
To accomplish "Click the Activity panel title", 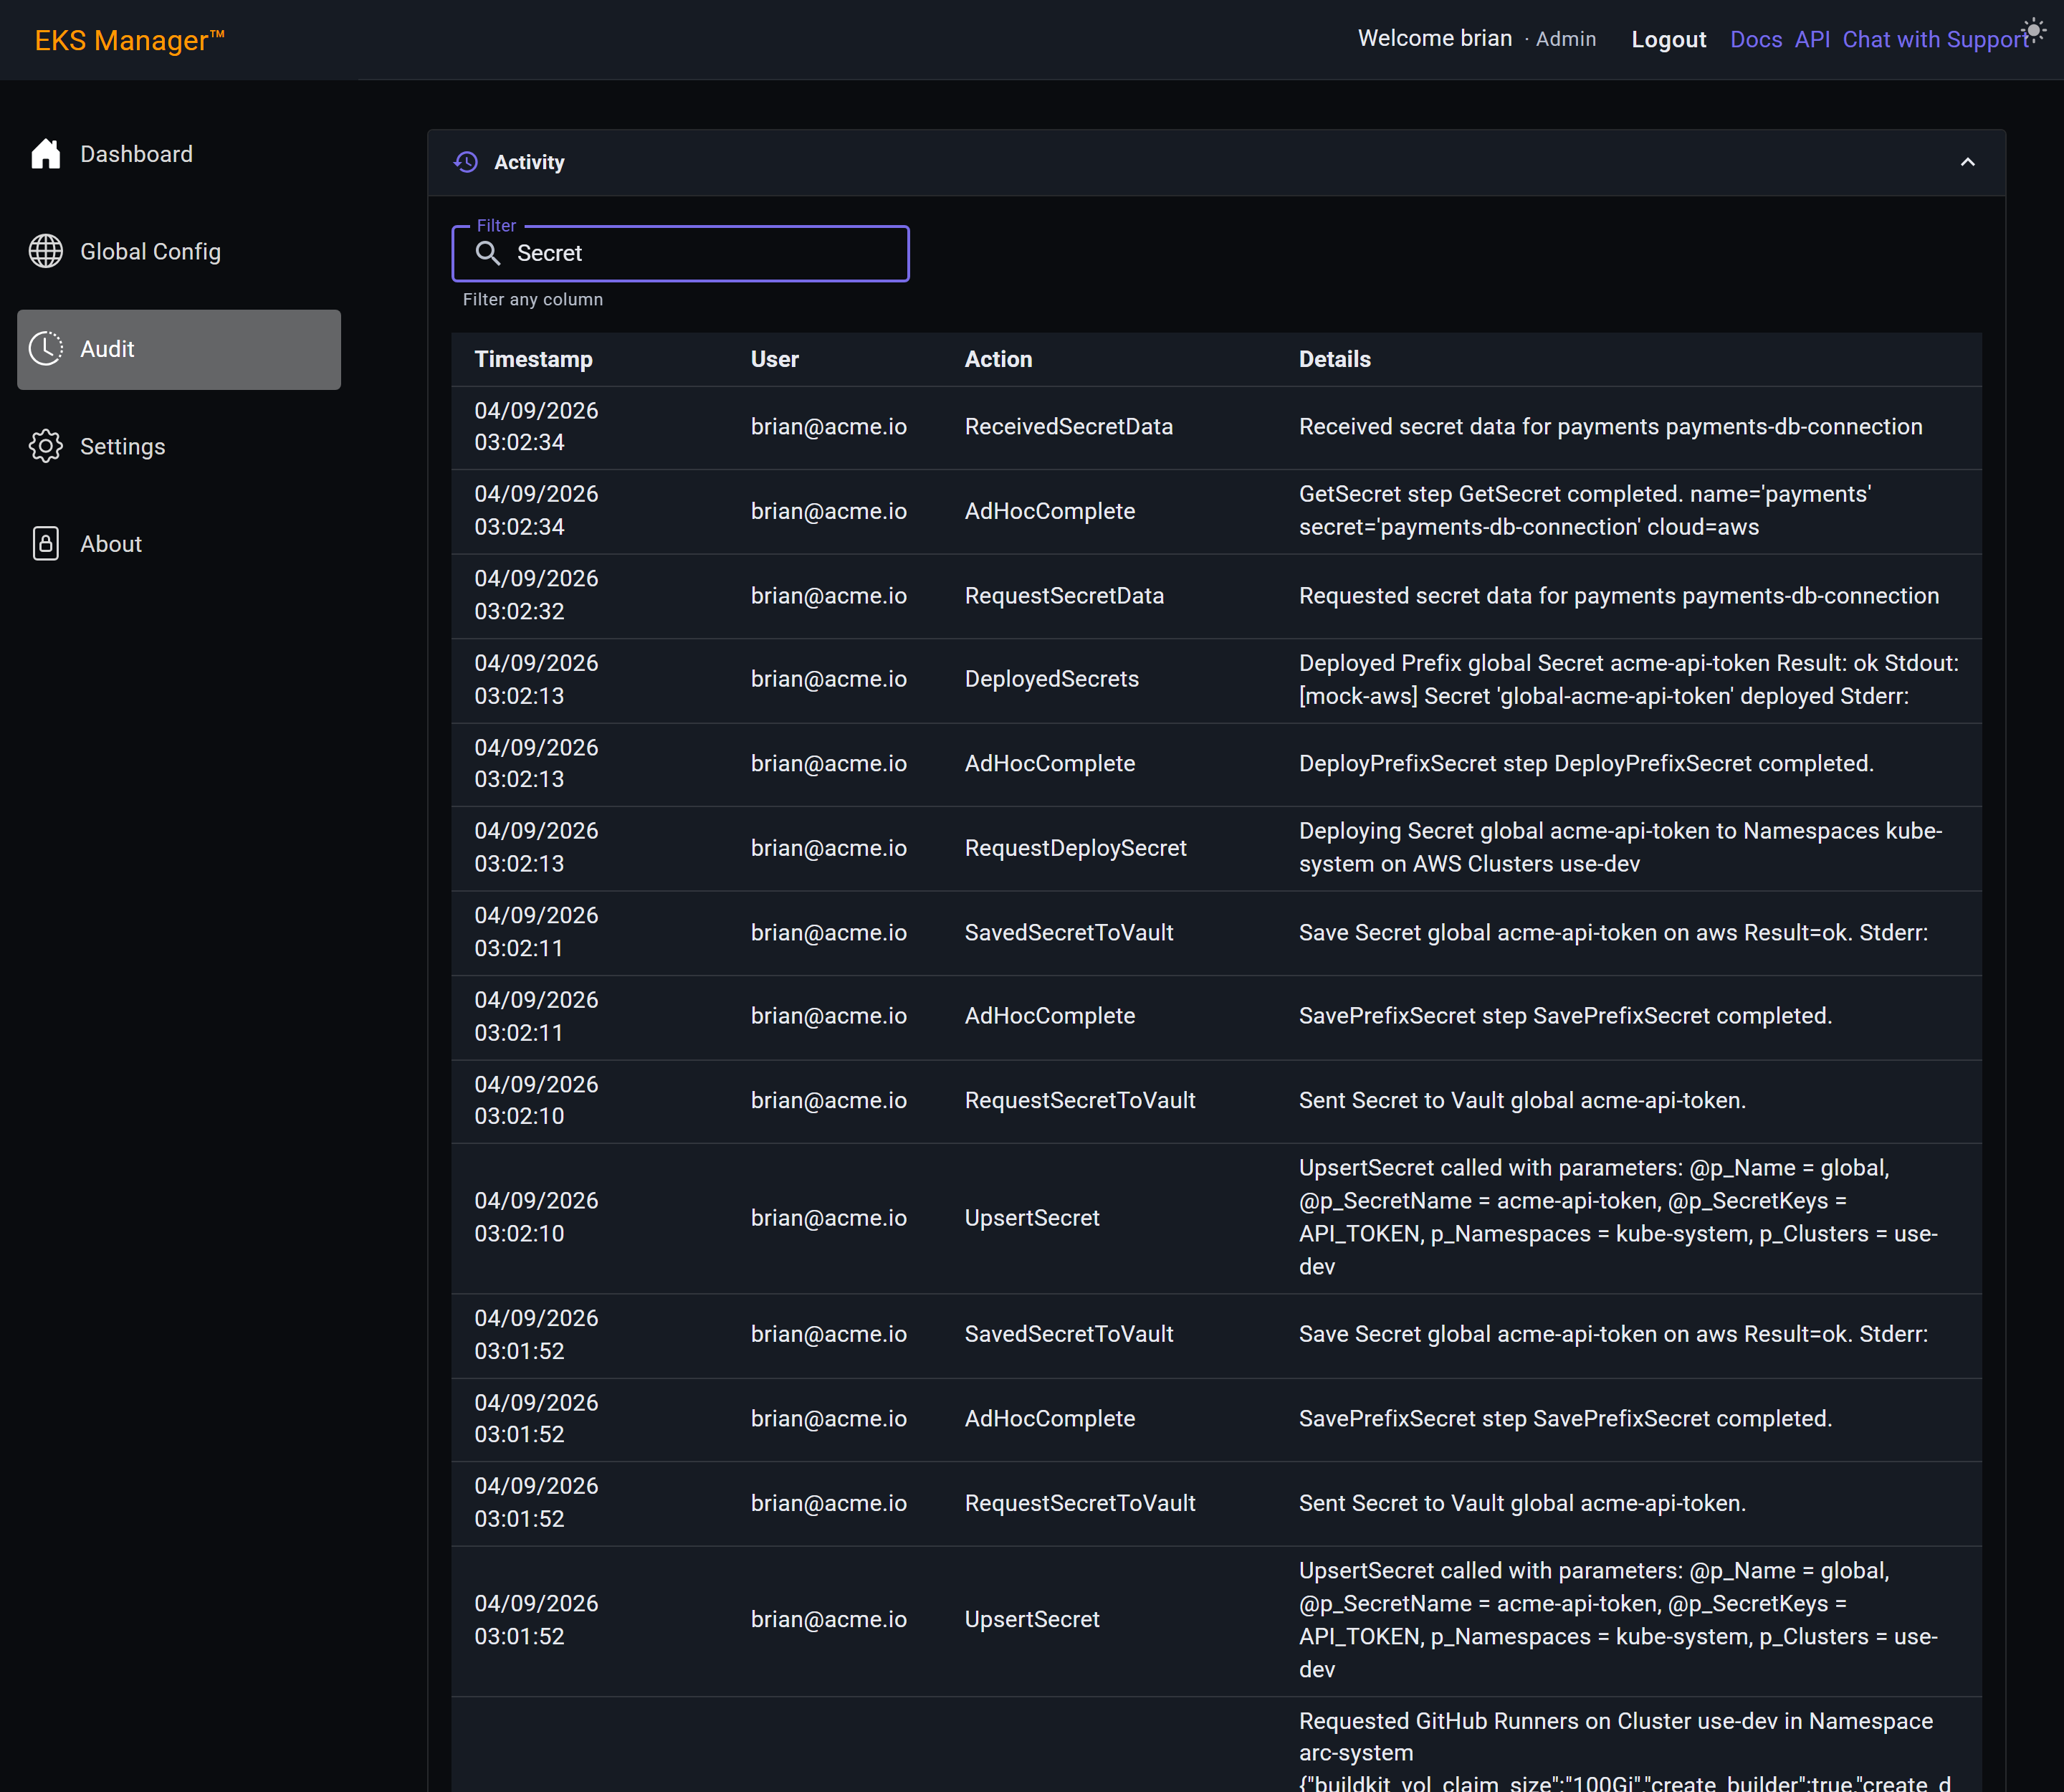I will pos(529,162).
